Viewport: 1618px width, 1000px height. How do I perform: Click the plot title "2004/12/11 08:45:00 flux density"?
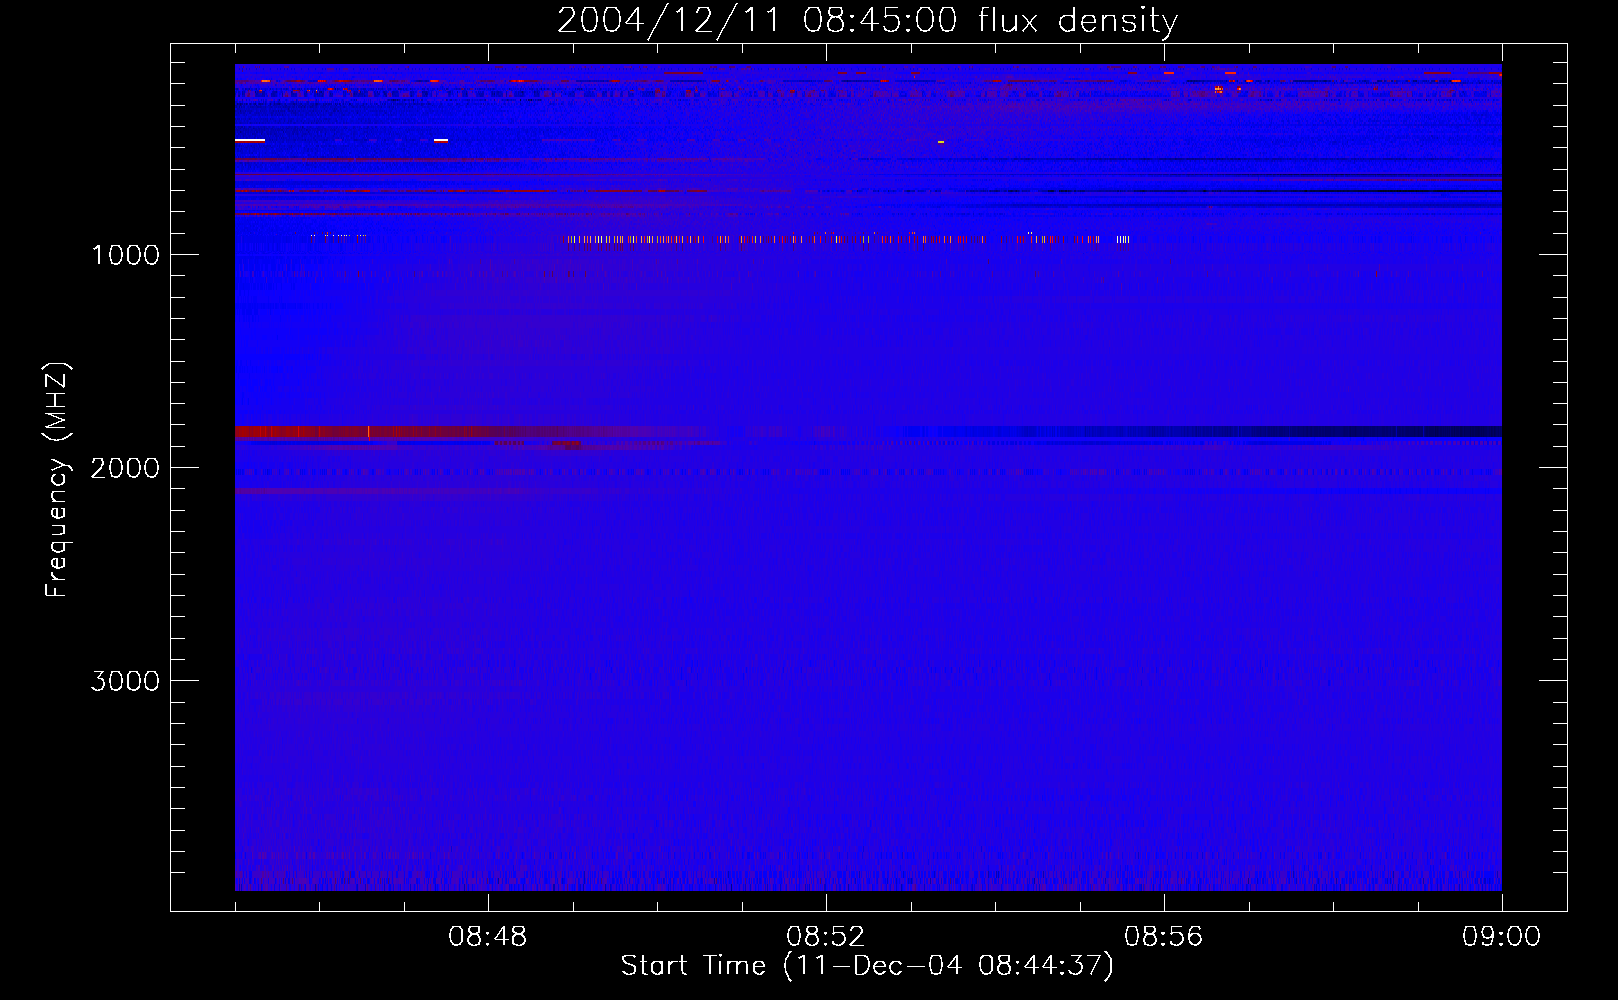867,21
